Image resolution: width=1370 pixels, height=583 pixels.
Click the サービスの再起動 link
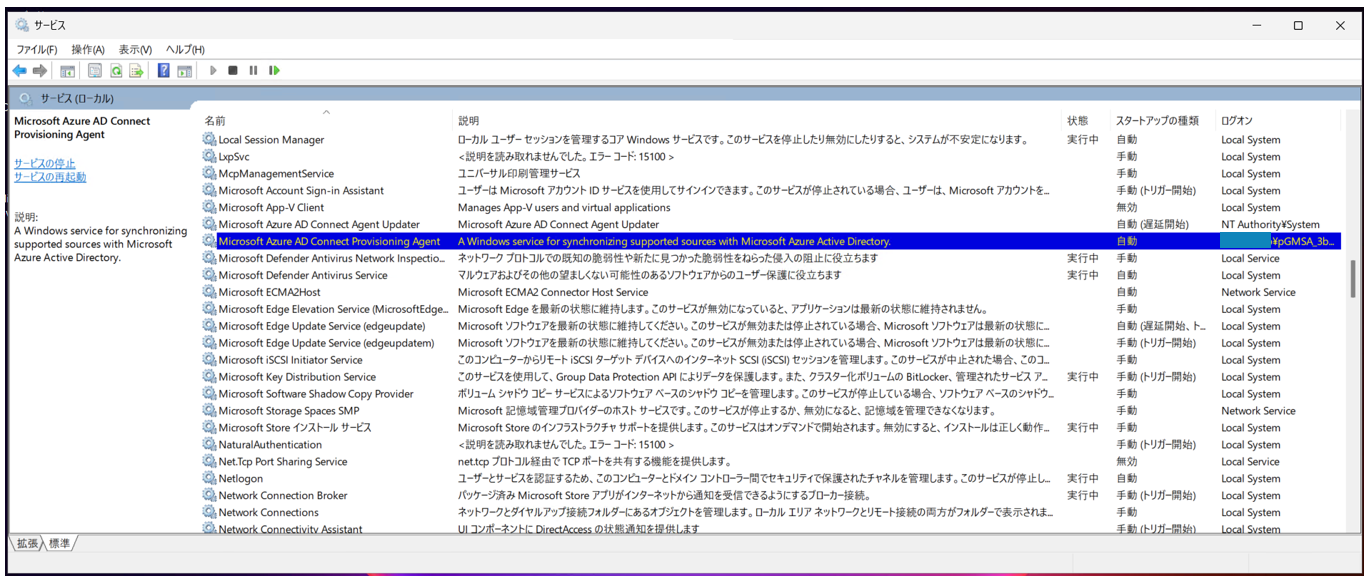pyautogui.click(x=50, y=177)
